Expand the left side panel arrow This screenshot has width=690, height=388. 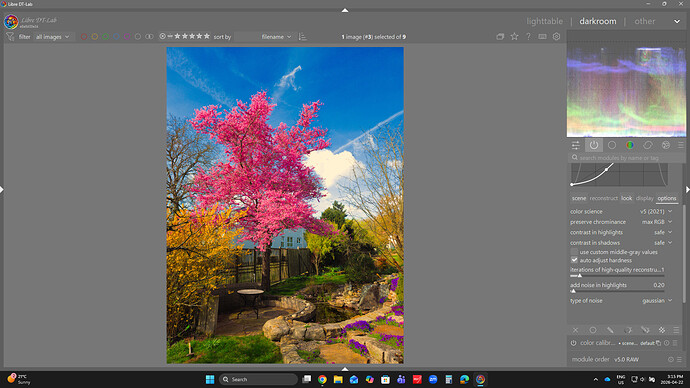pyautogui.click(x=2, y=190)
